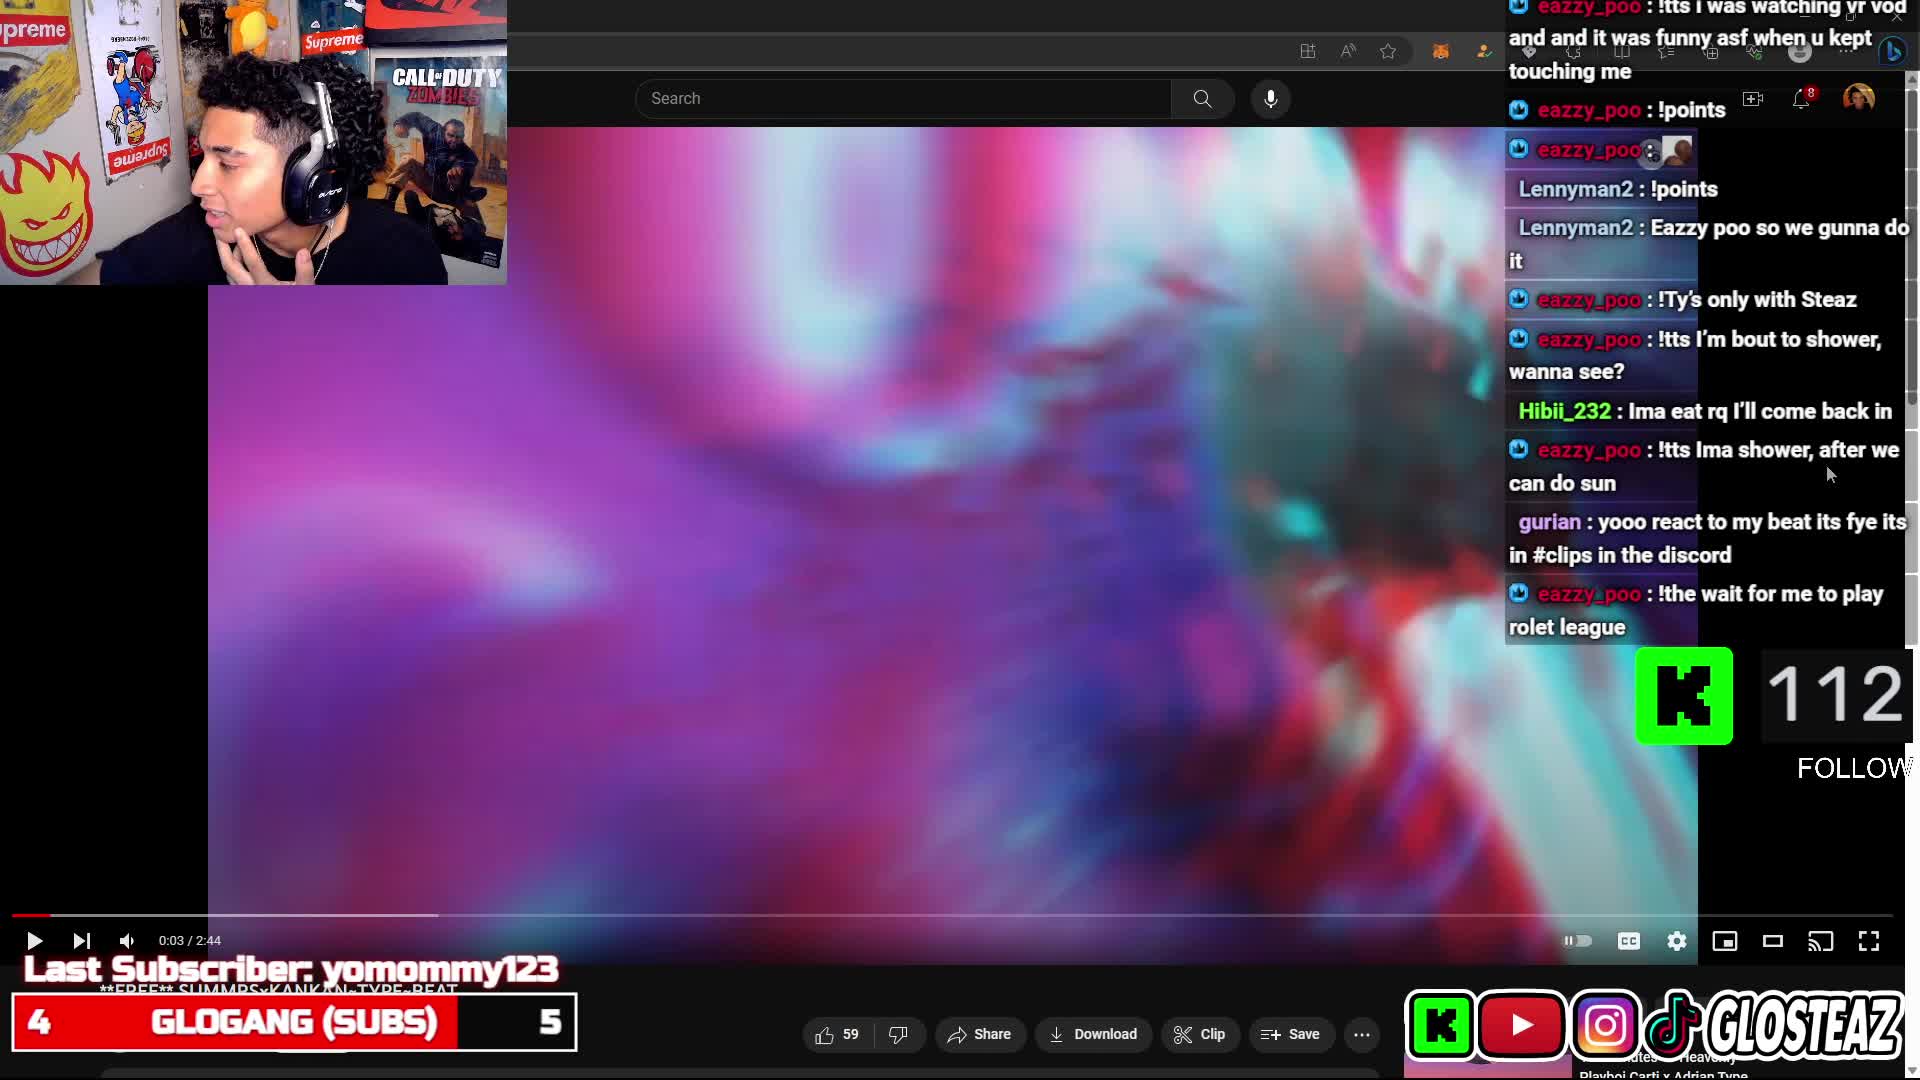Skip to the next video

82,941
